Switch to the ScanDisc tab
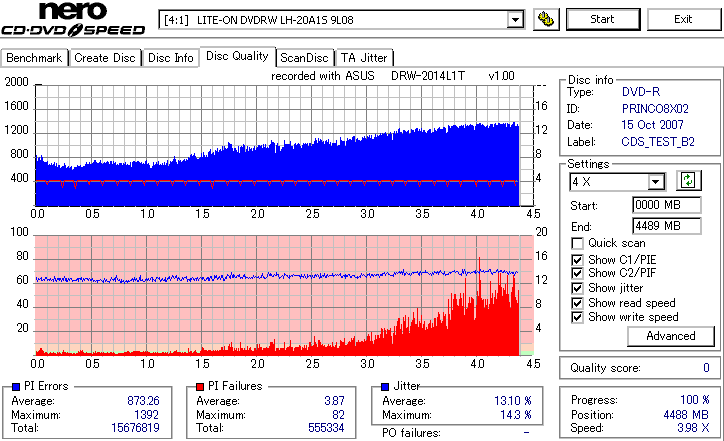Screen dimensions: 724x441 (x=305, y=58)
